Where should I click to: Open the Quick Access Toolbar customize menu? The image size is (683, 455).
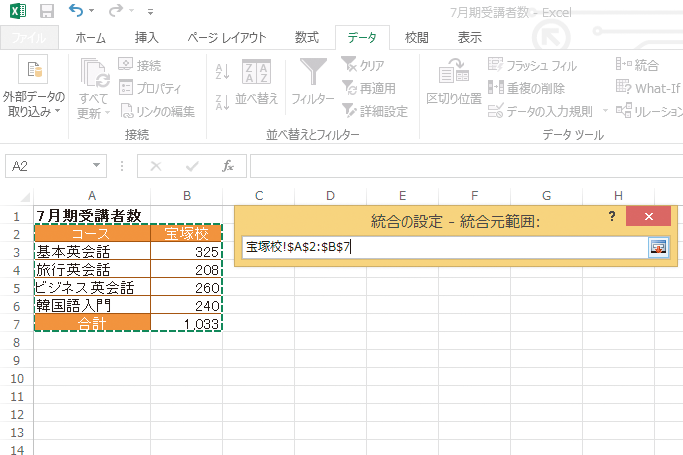150,12
